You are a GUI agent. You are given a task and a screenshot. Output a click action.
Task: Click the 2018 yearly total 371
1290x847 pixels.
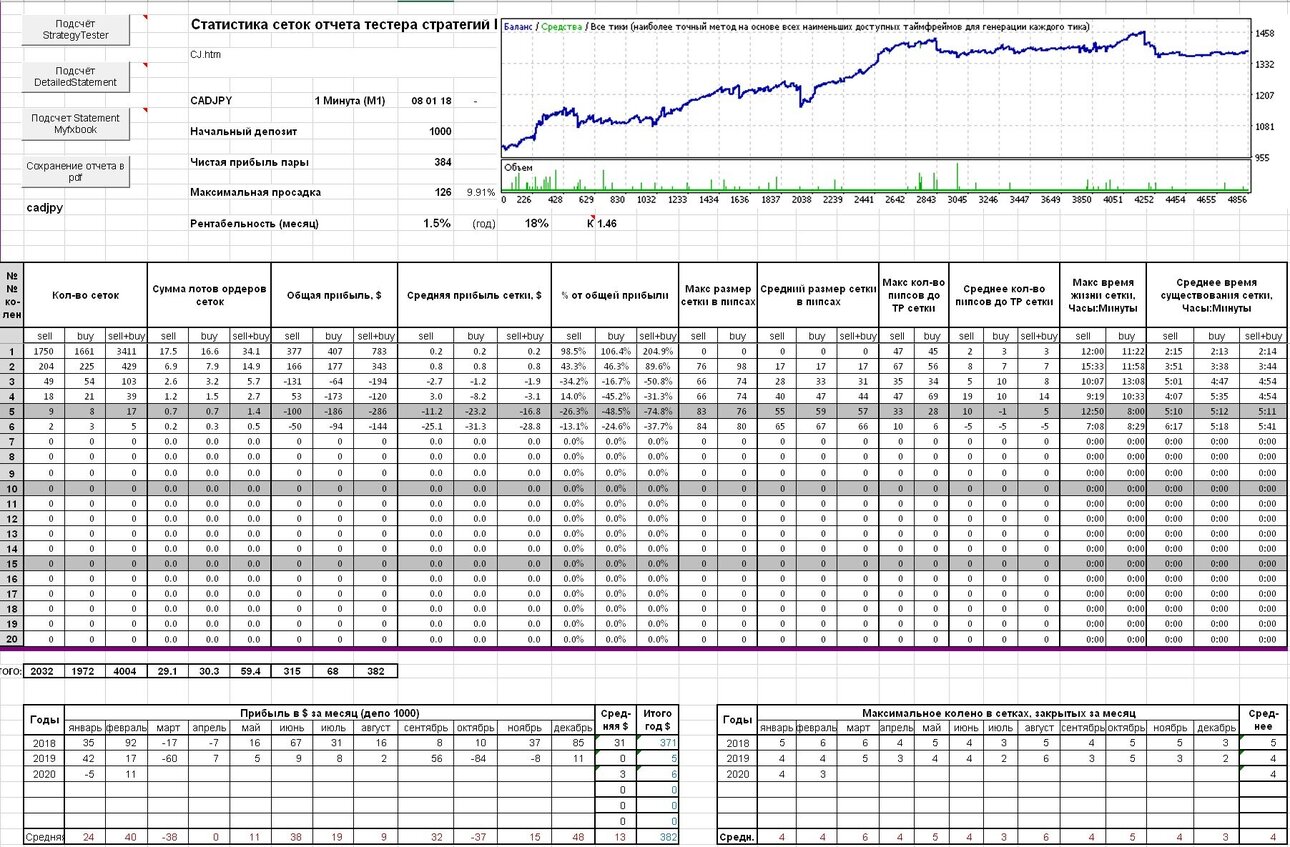(x=659, y=743)
